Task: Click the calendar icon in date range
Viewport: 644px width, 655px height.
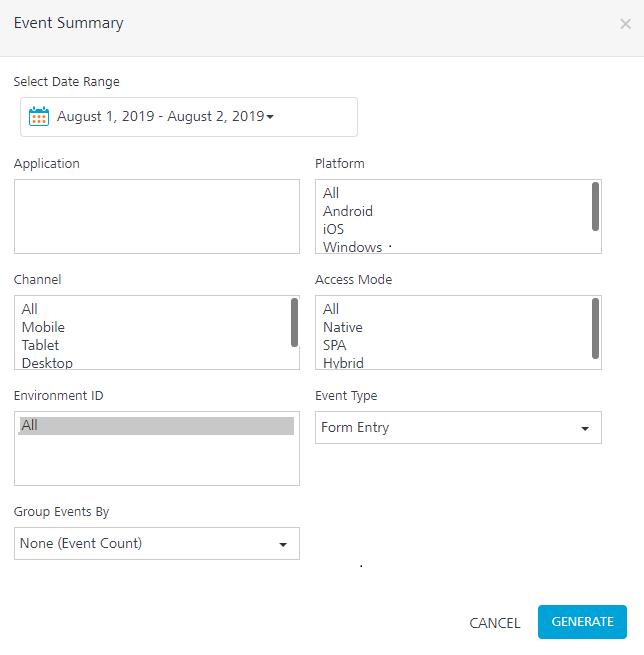Action: click(39, 116)
